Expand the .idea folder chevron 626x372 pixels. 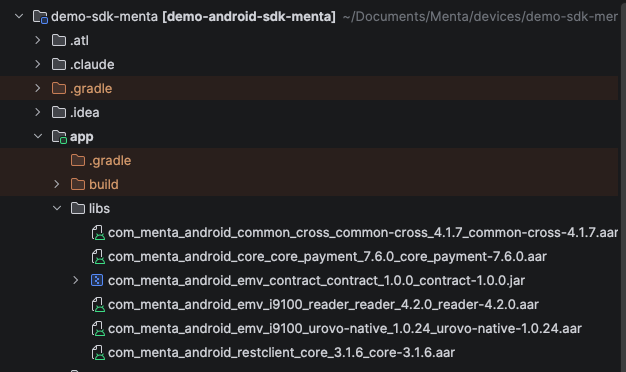tap(38, 112)
